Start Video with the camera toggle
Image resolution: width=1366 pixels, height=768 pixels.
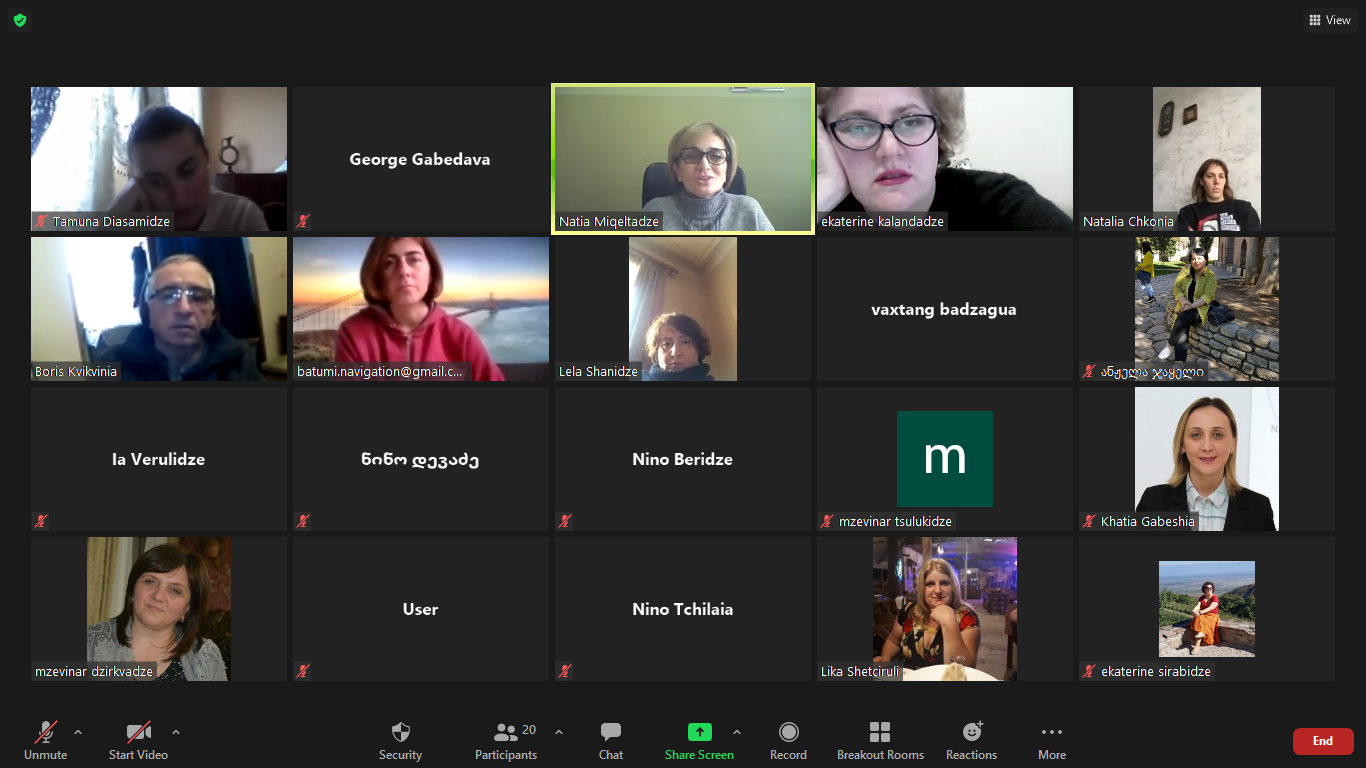138,741
